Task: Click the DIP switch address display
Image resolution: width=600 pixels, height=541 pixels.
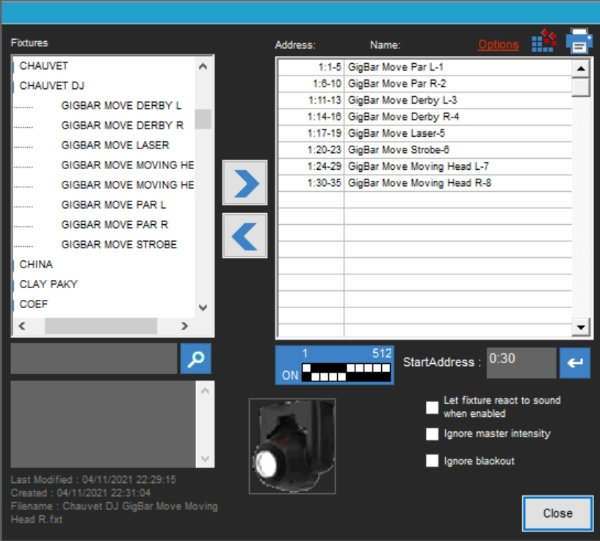Action: [x=334, y=365]
